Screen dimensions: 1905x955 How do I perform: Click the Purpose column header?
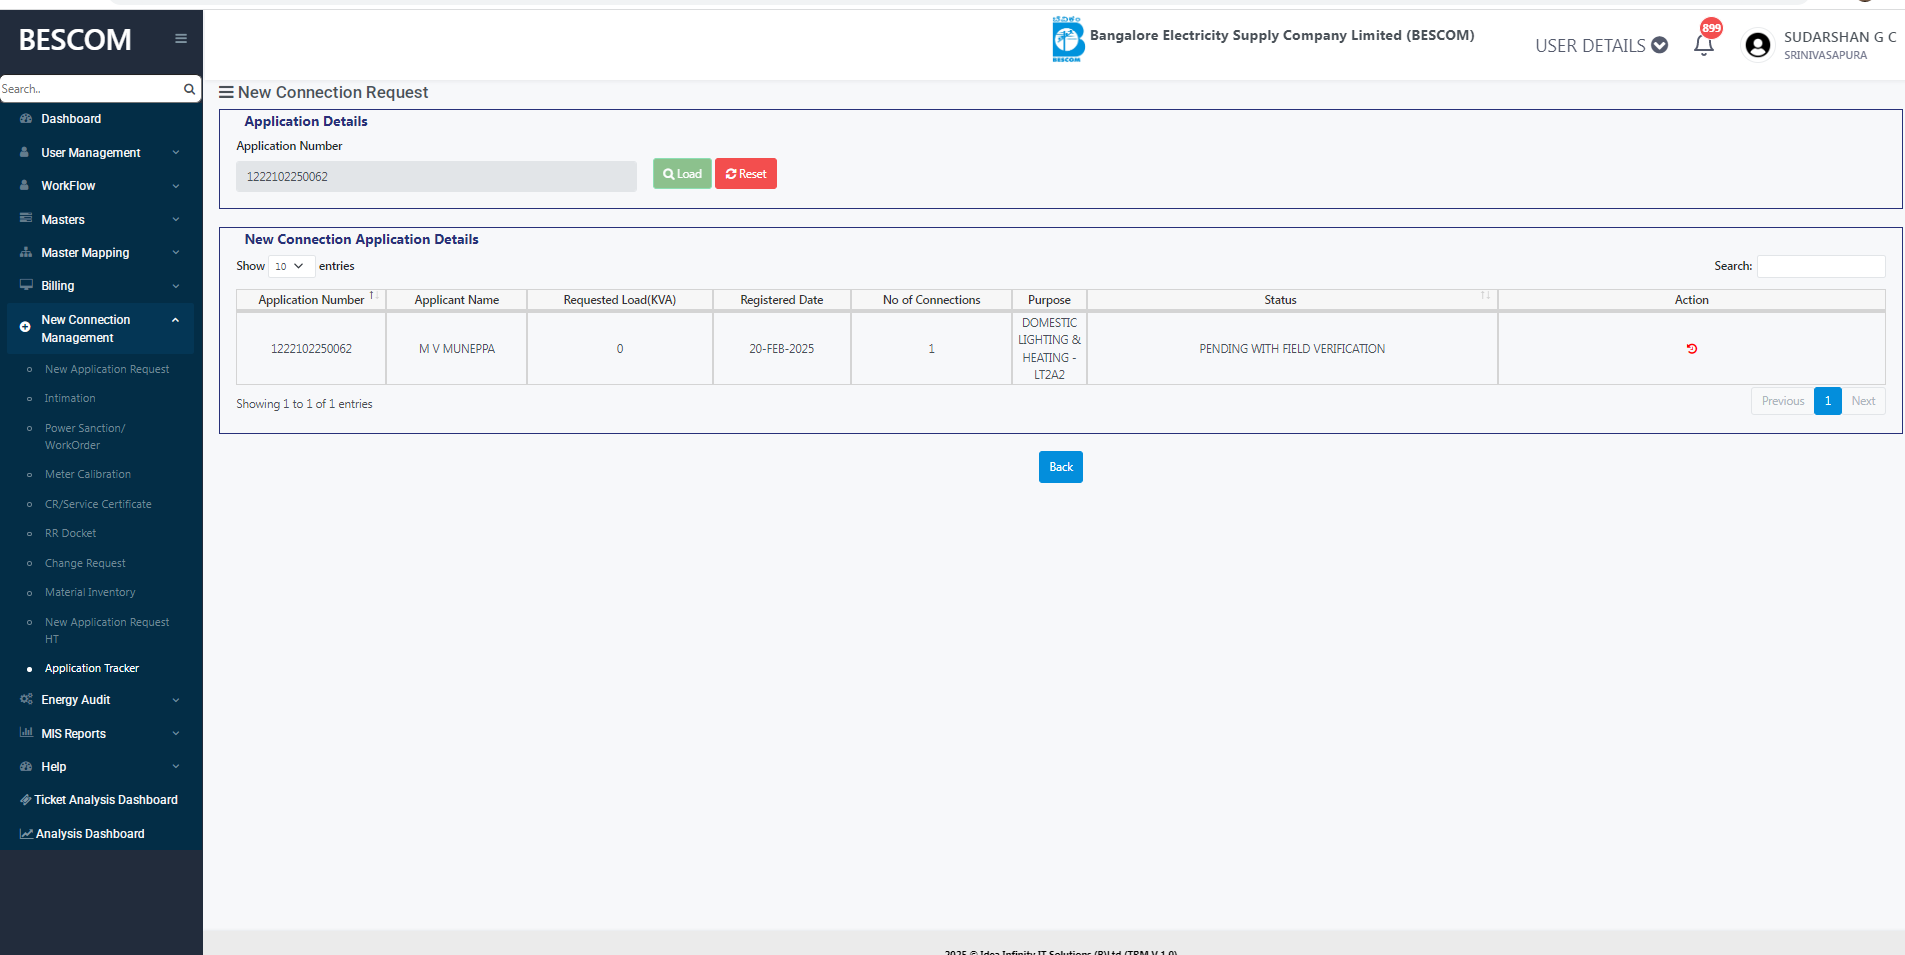tap(1049, 300)
